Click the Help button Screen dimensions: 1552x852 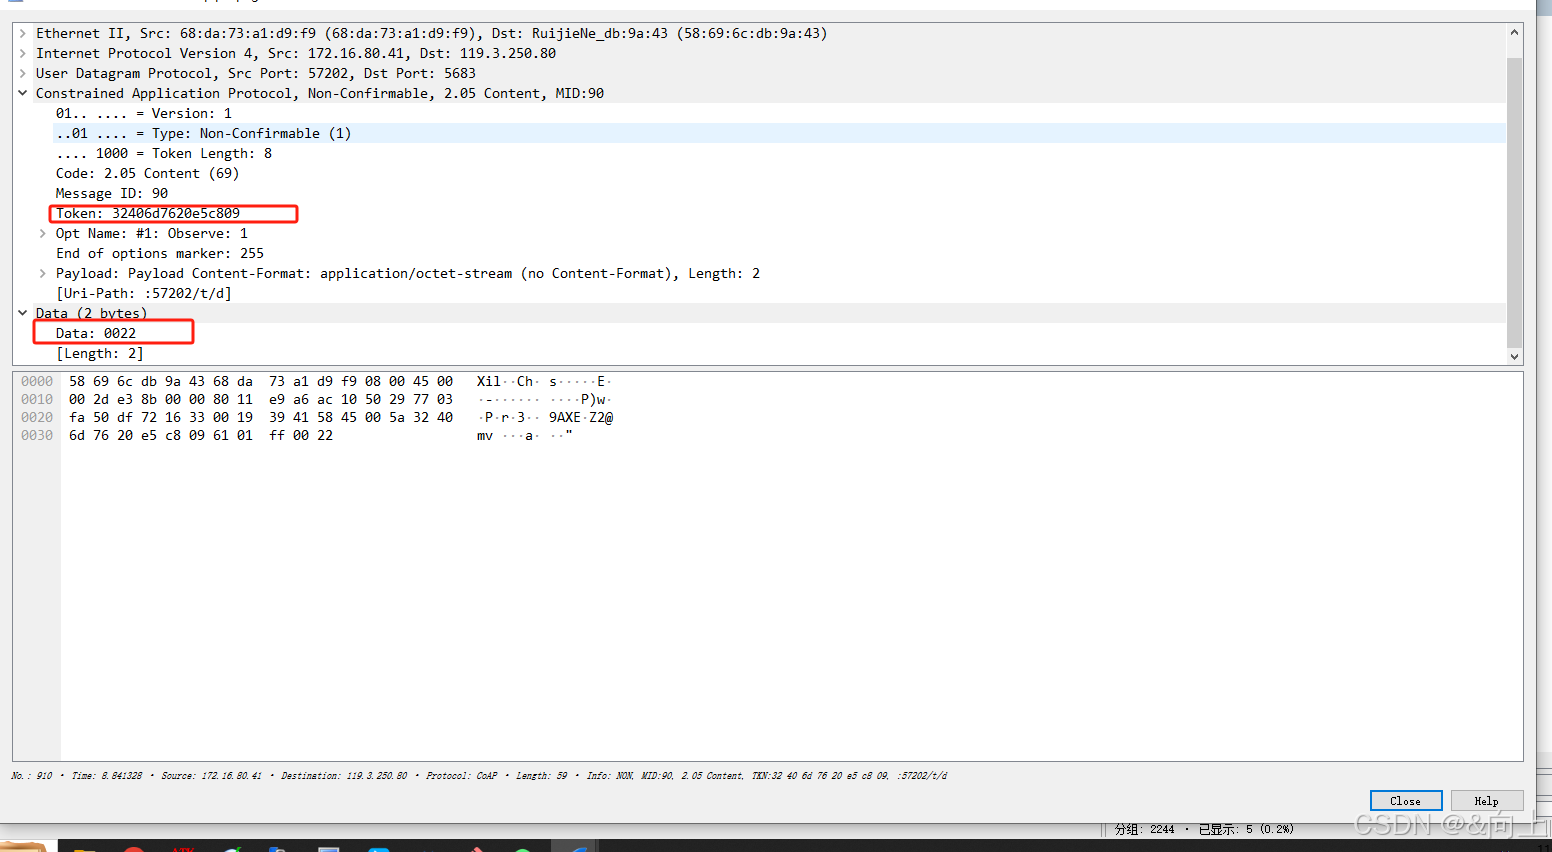coord(1486,801)
